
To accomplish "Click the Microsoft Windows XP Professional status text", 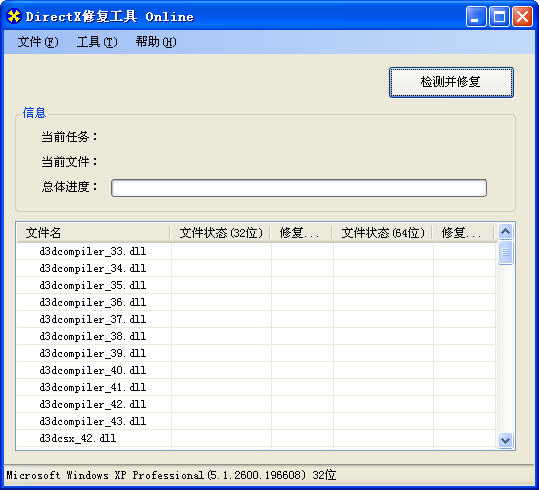I will pyautogui.click(x=171, y=475).
